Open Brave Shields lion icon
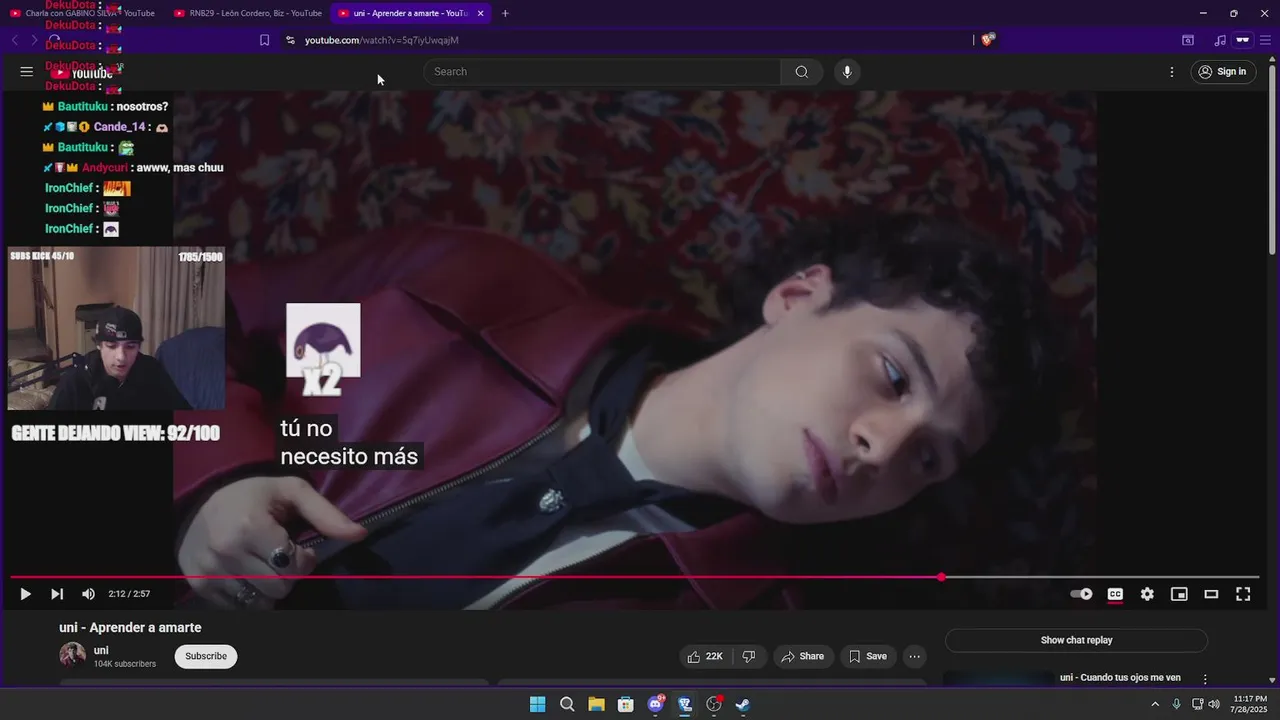Screen dimensions: 1280x720 (x=987, y=40)
